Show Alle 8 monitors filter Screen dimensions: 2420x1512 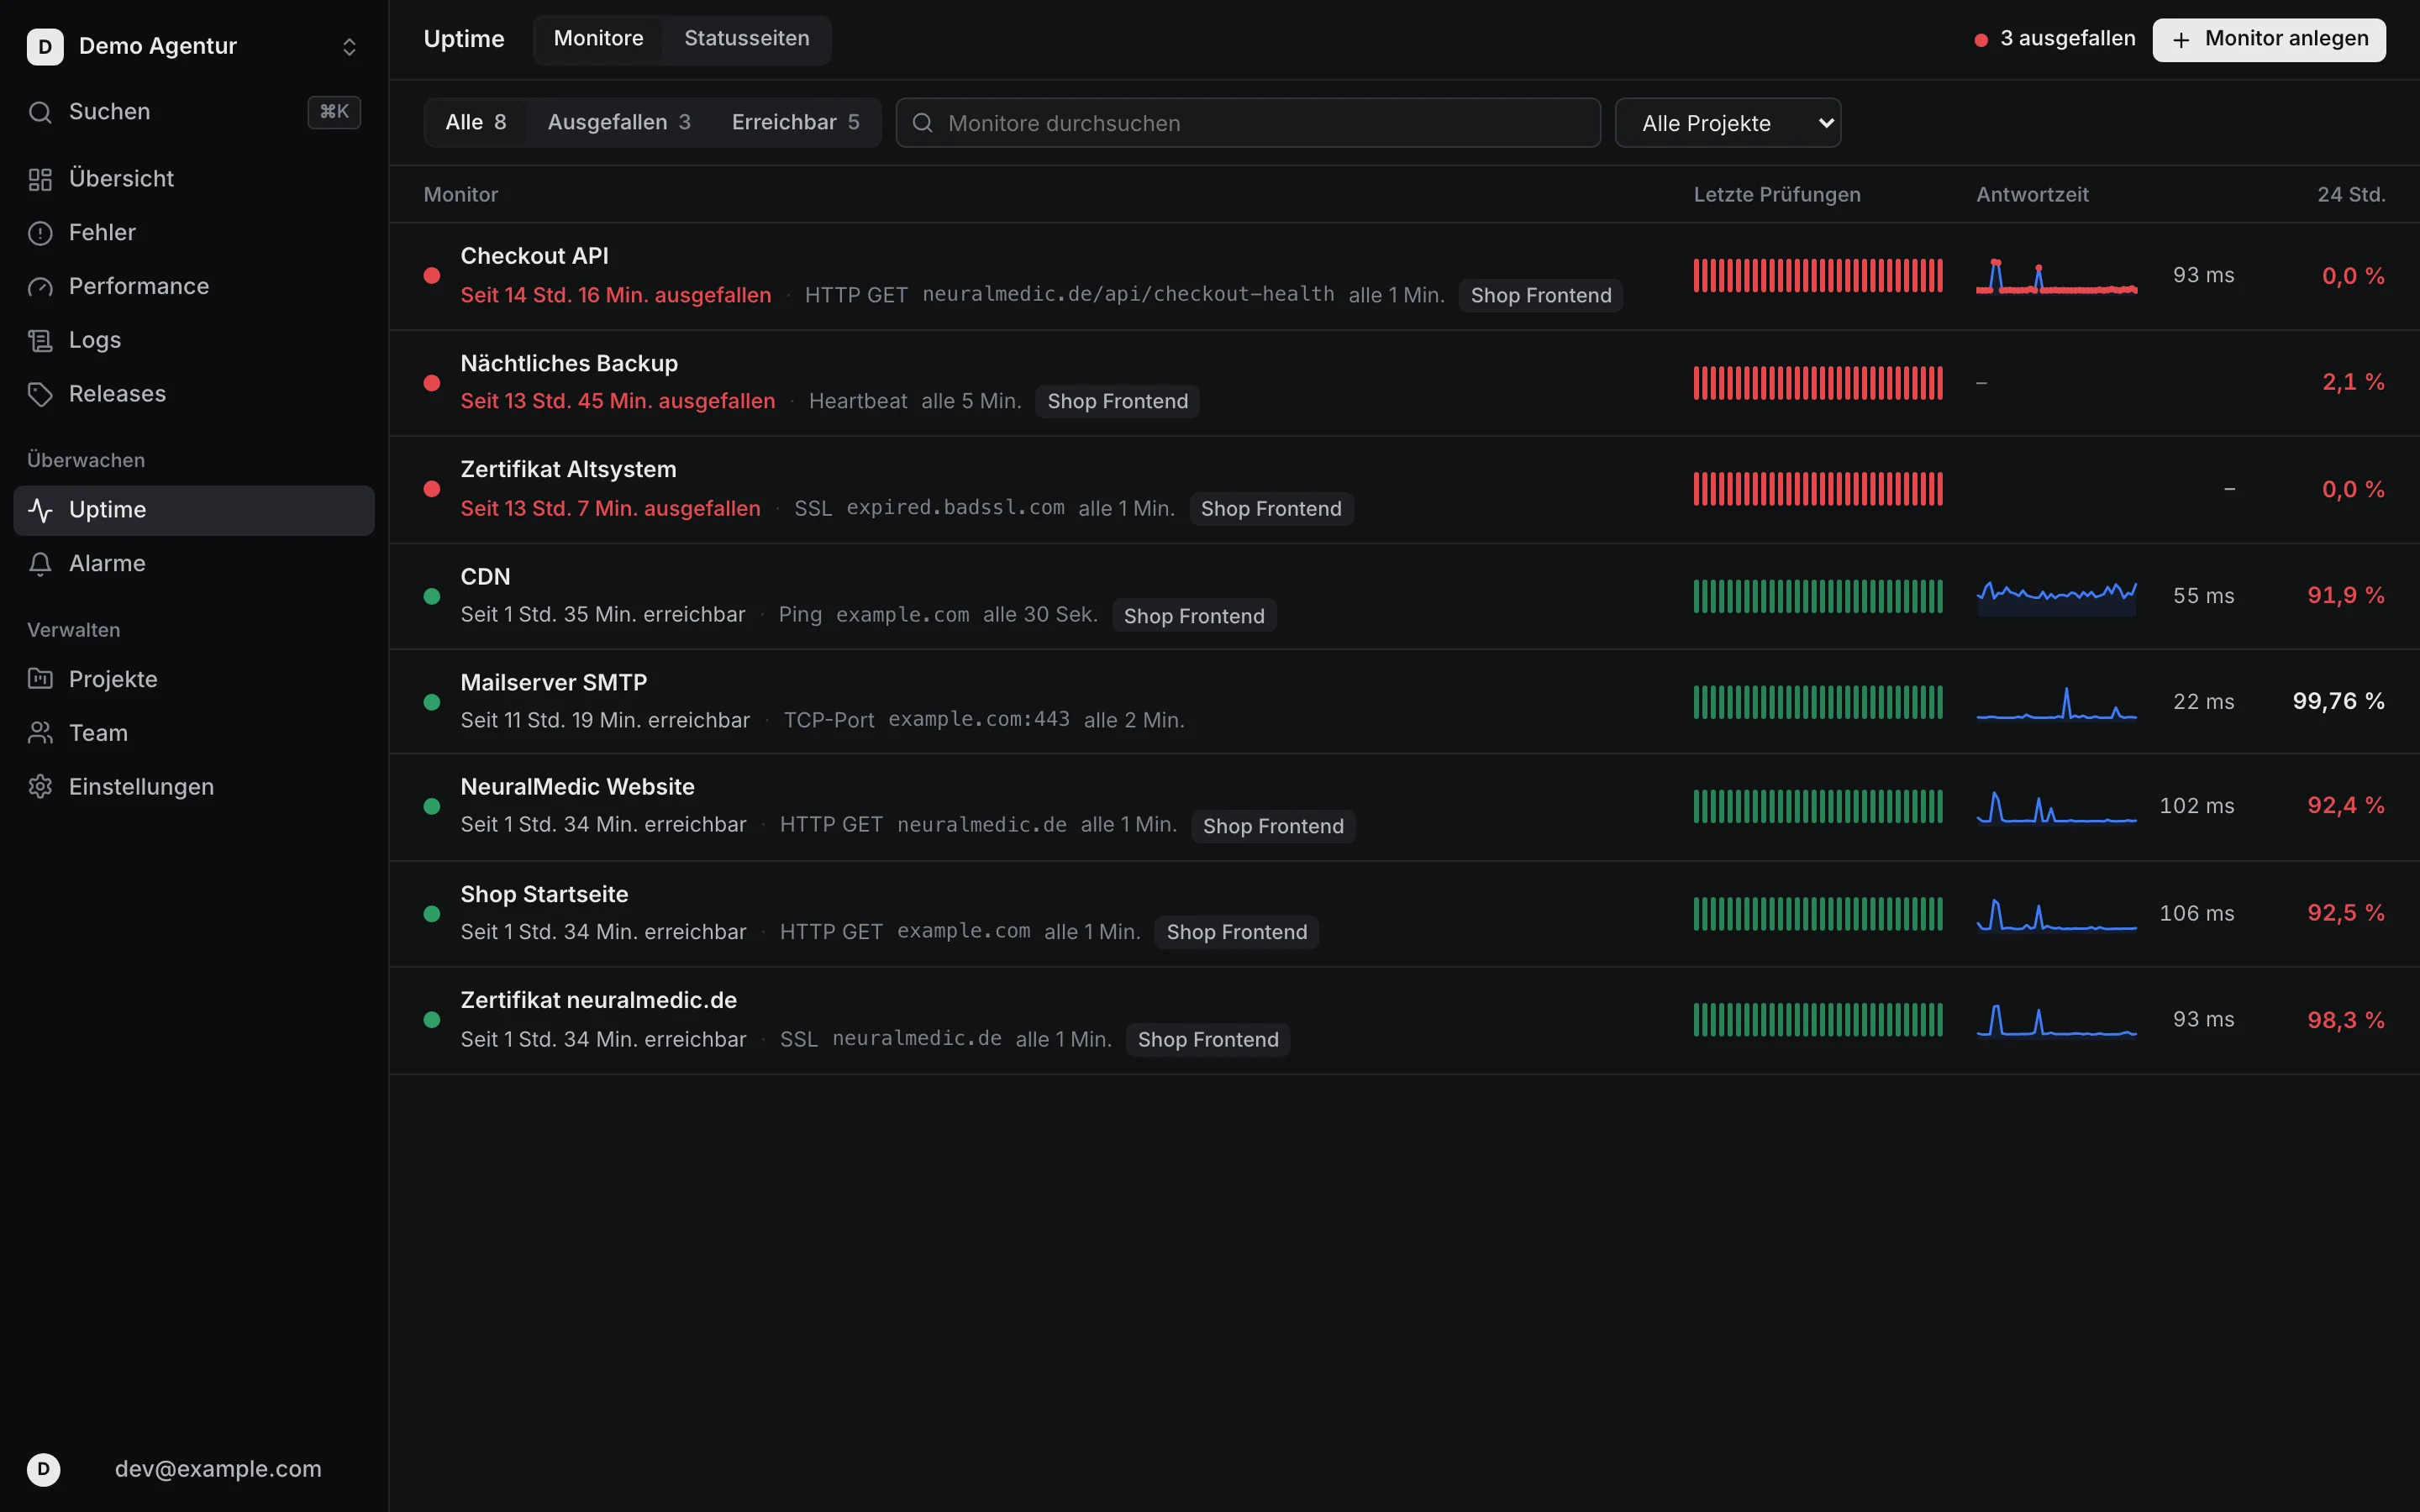click(x=476, y=122)
